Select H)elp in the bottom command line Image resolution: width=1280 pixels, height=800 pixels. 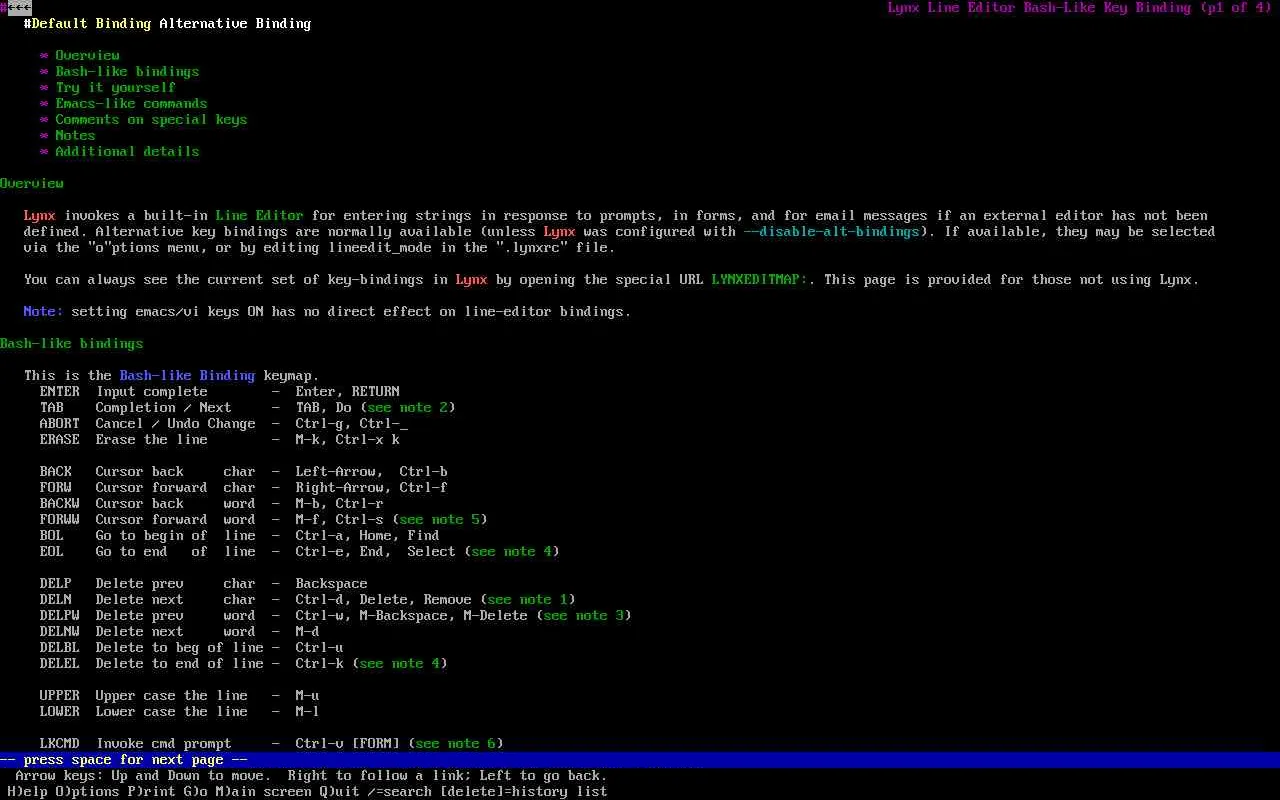[x=28, y=792]
